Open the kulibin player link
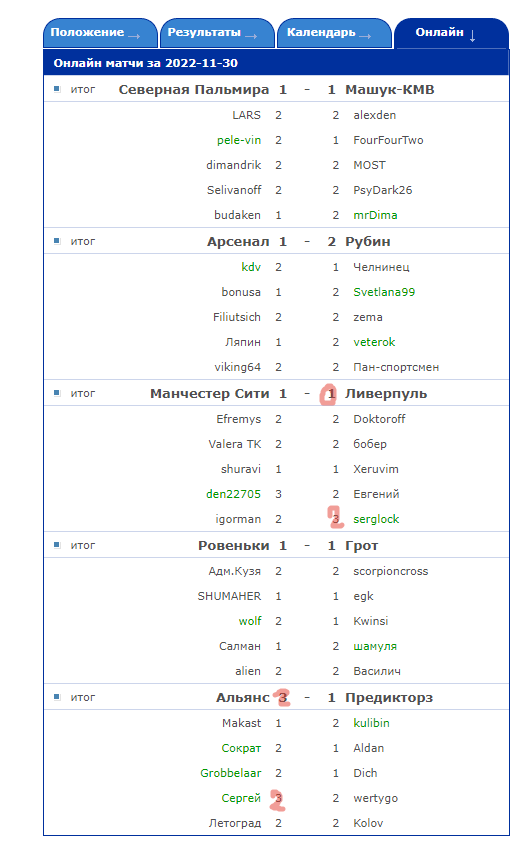This screenshot has height=856, width=522. click(371, 723)
